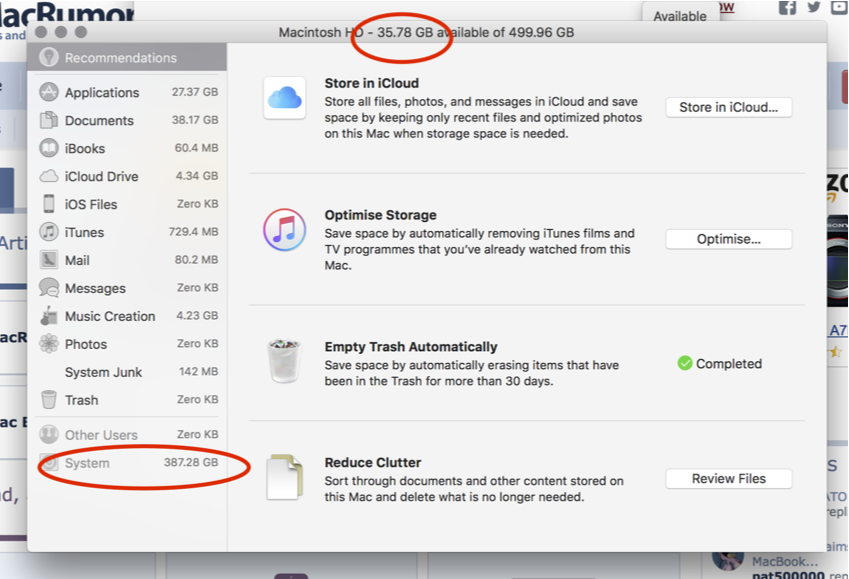Viewport: 849px width, 579px height.
Task: Click the Reduce Clutter heading
Action: [x=373, y=463]
